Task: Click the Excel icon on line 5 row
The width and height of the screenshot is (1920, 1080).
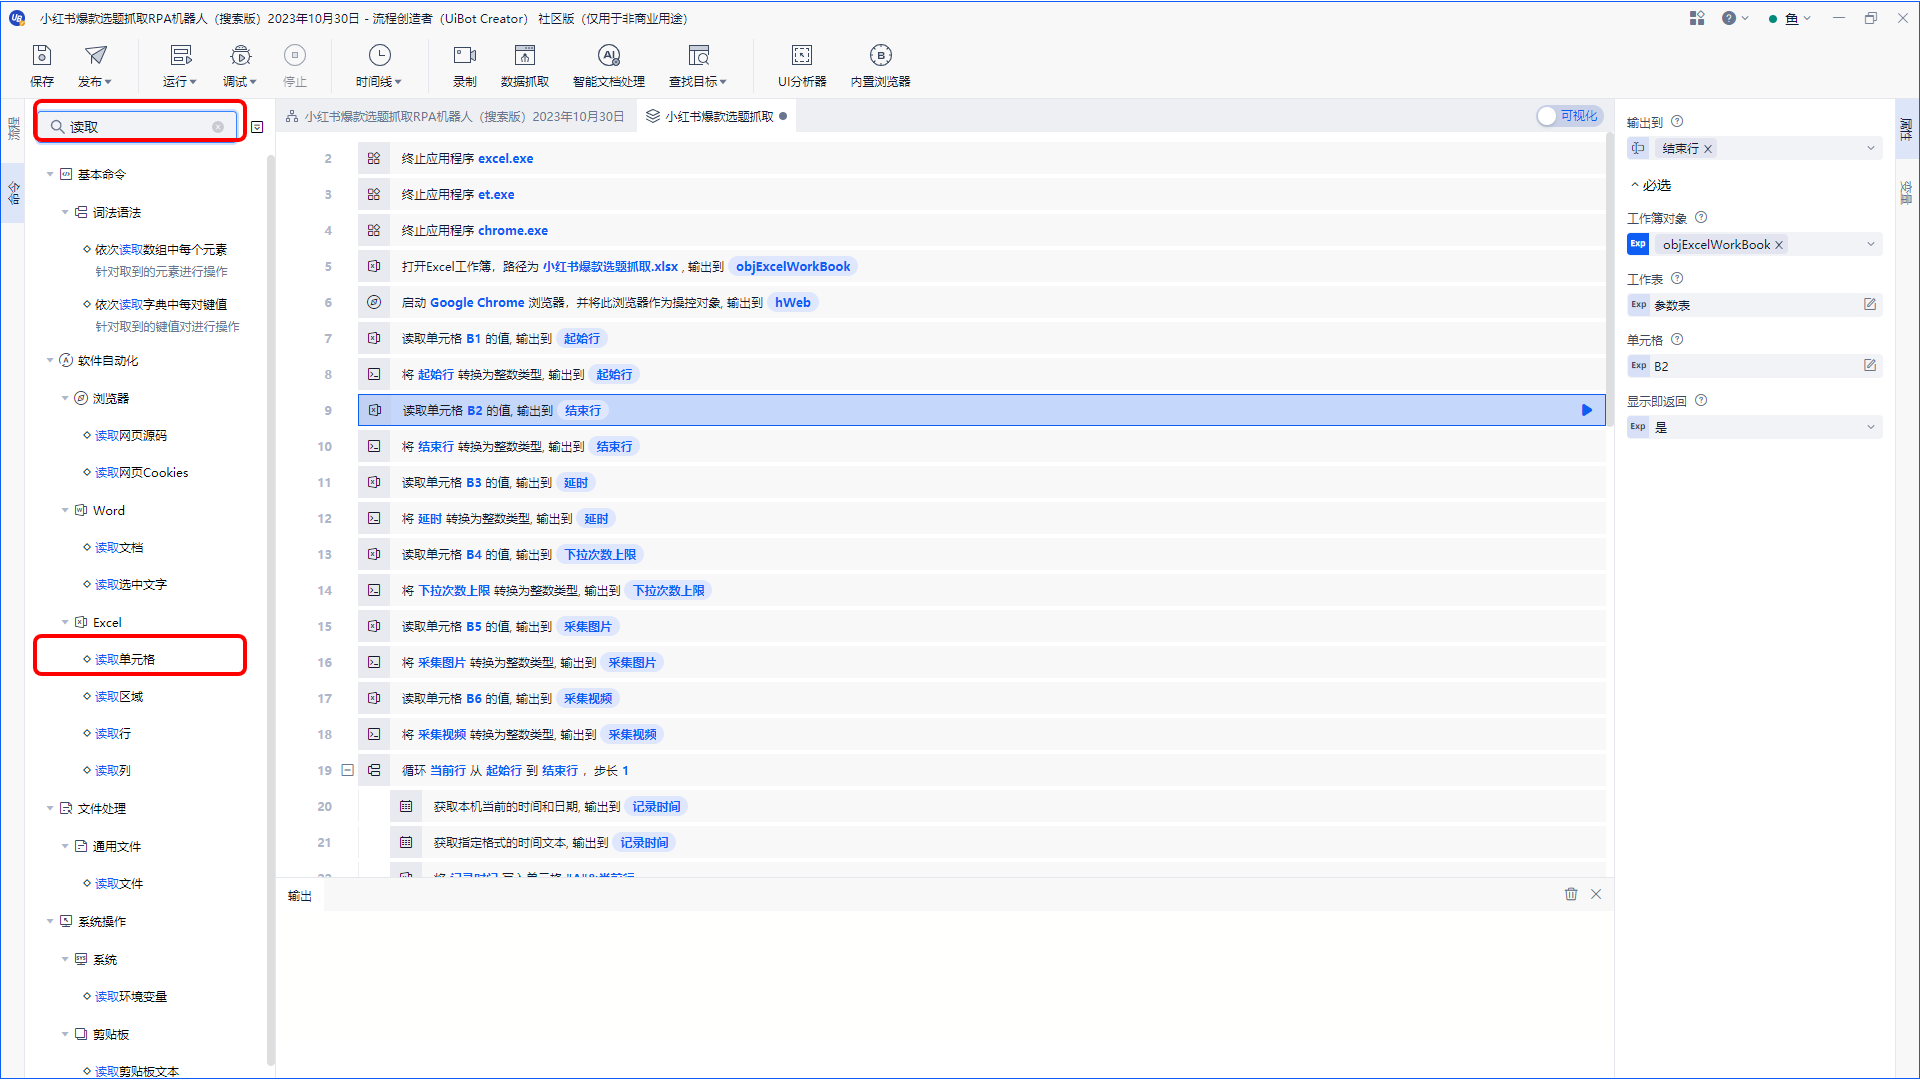Action: click(374, 266)
